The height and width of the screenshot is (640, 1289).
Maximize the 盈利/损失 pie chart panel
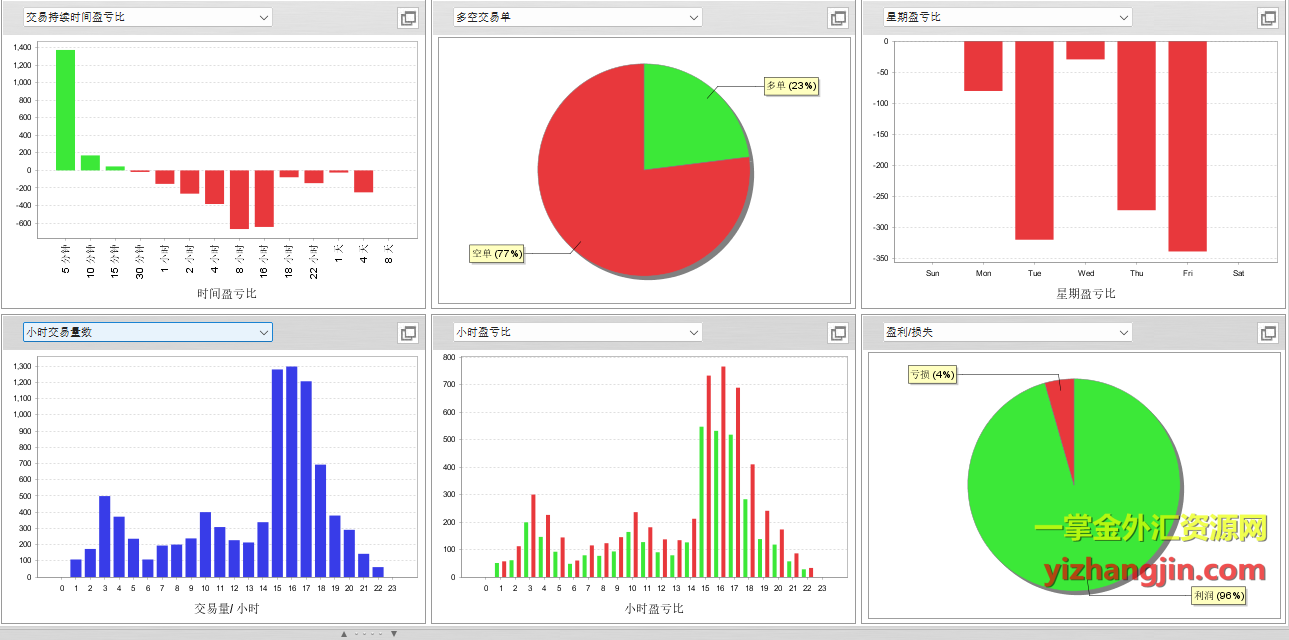tap(1268, 333)
